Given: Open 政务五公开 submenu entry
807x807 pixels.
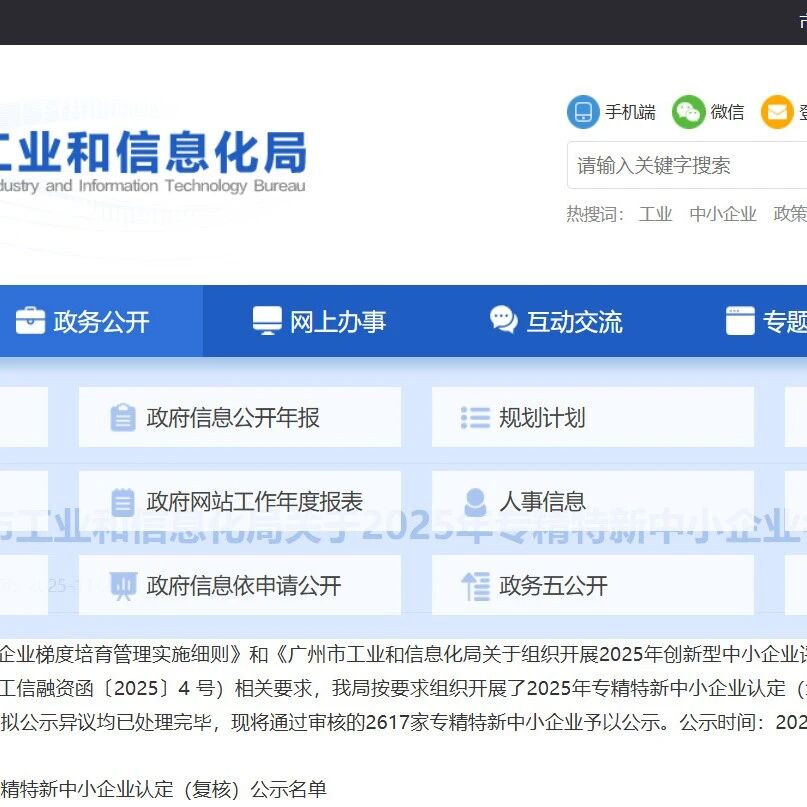Looking at the screenshot, I should pyautogui.click(x=593, y=585).
